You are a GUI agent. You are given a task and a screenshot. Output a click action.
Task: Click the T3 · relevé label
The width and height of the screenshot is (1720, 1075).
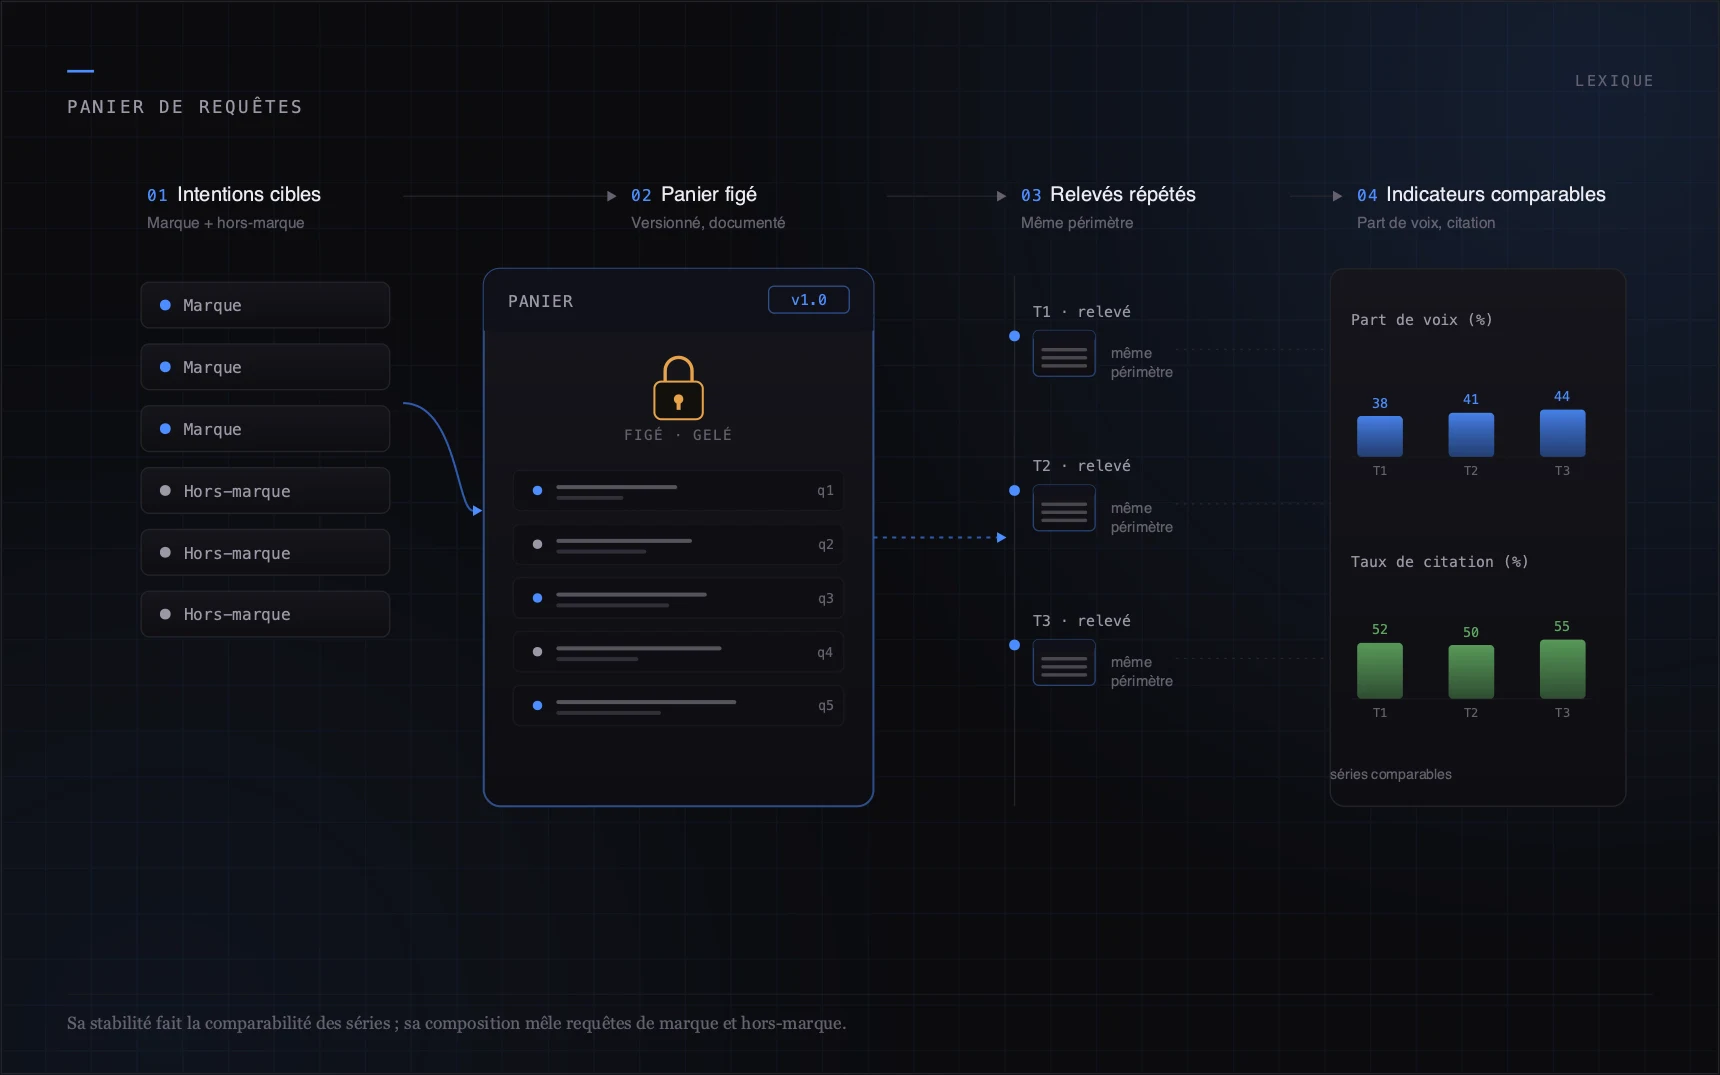click(x=1082, y=621)
